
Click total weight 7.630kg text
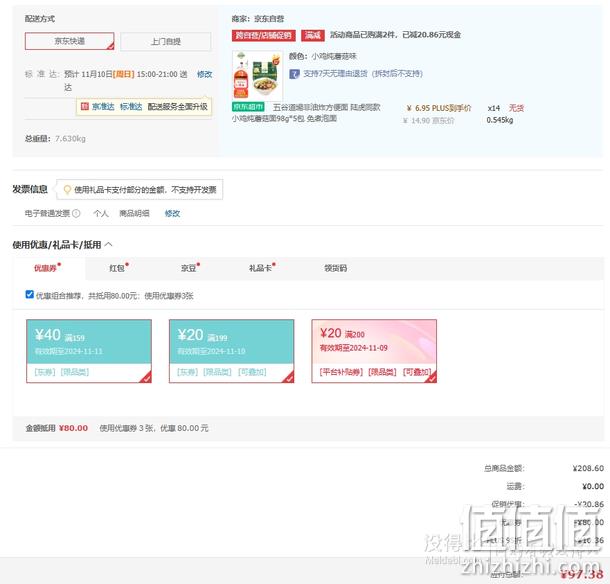[70, 139]
